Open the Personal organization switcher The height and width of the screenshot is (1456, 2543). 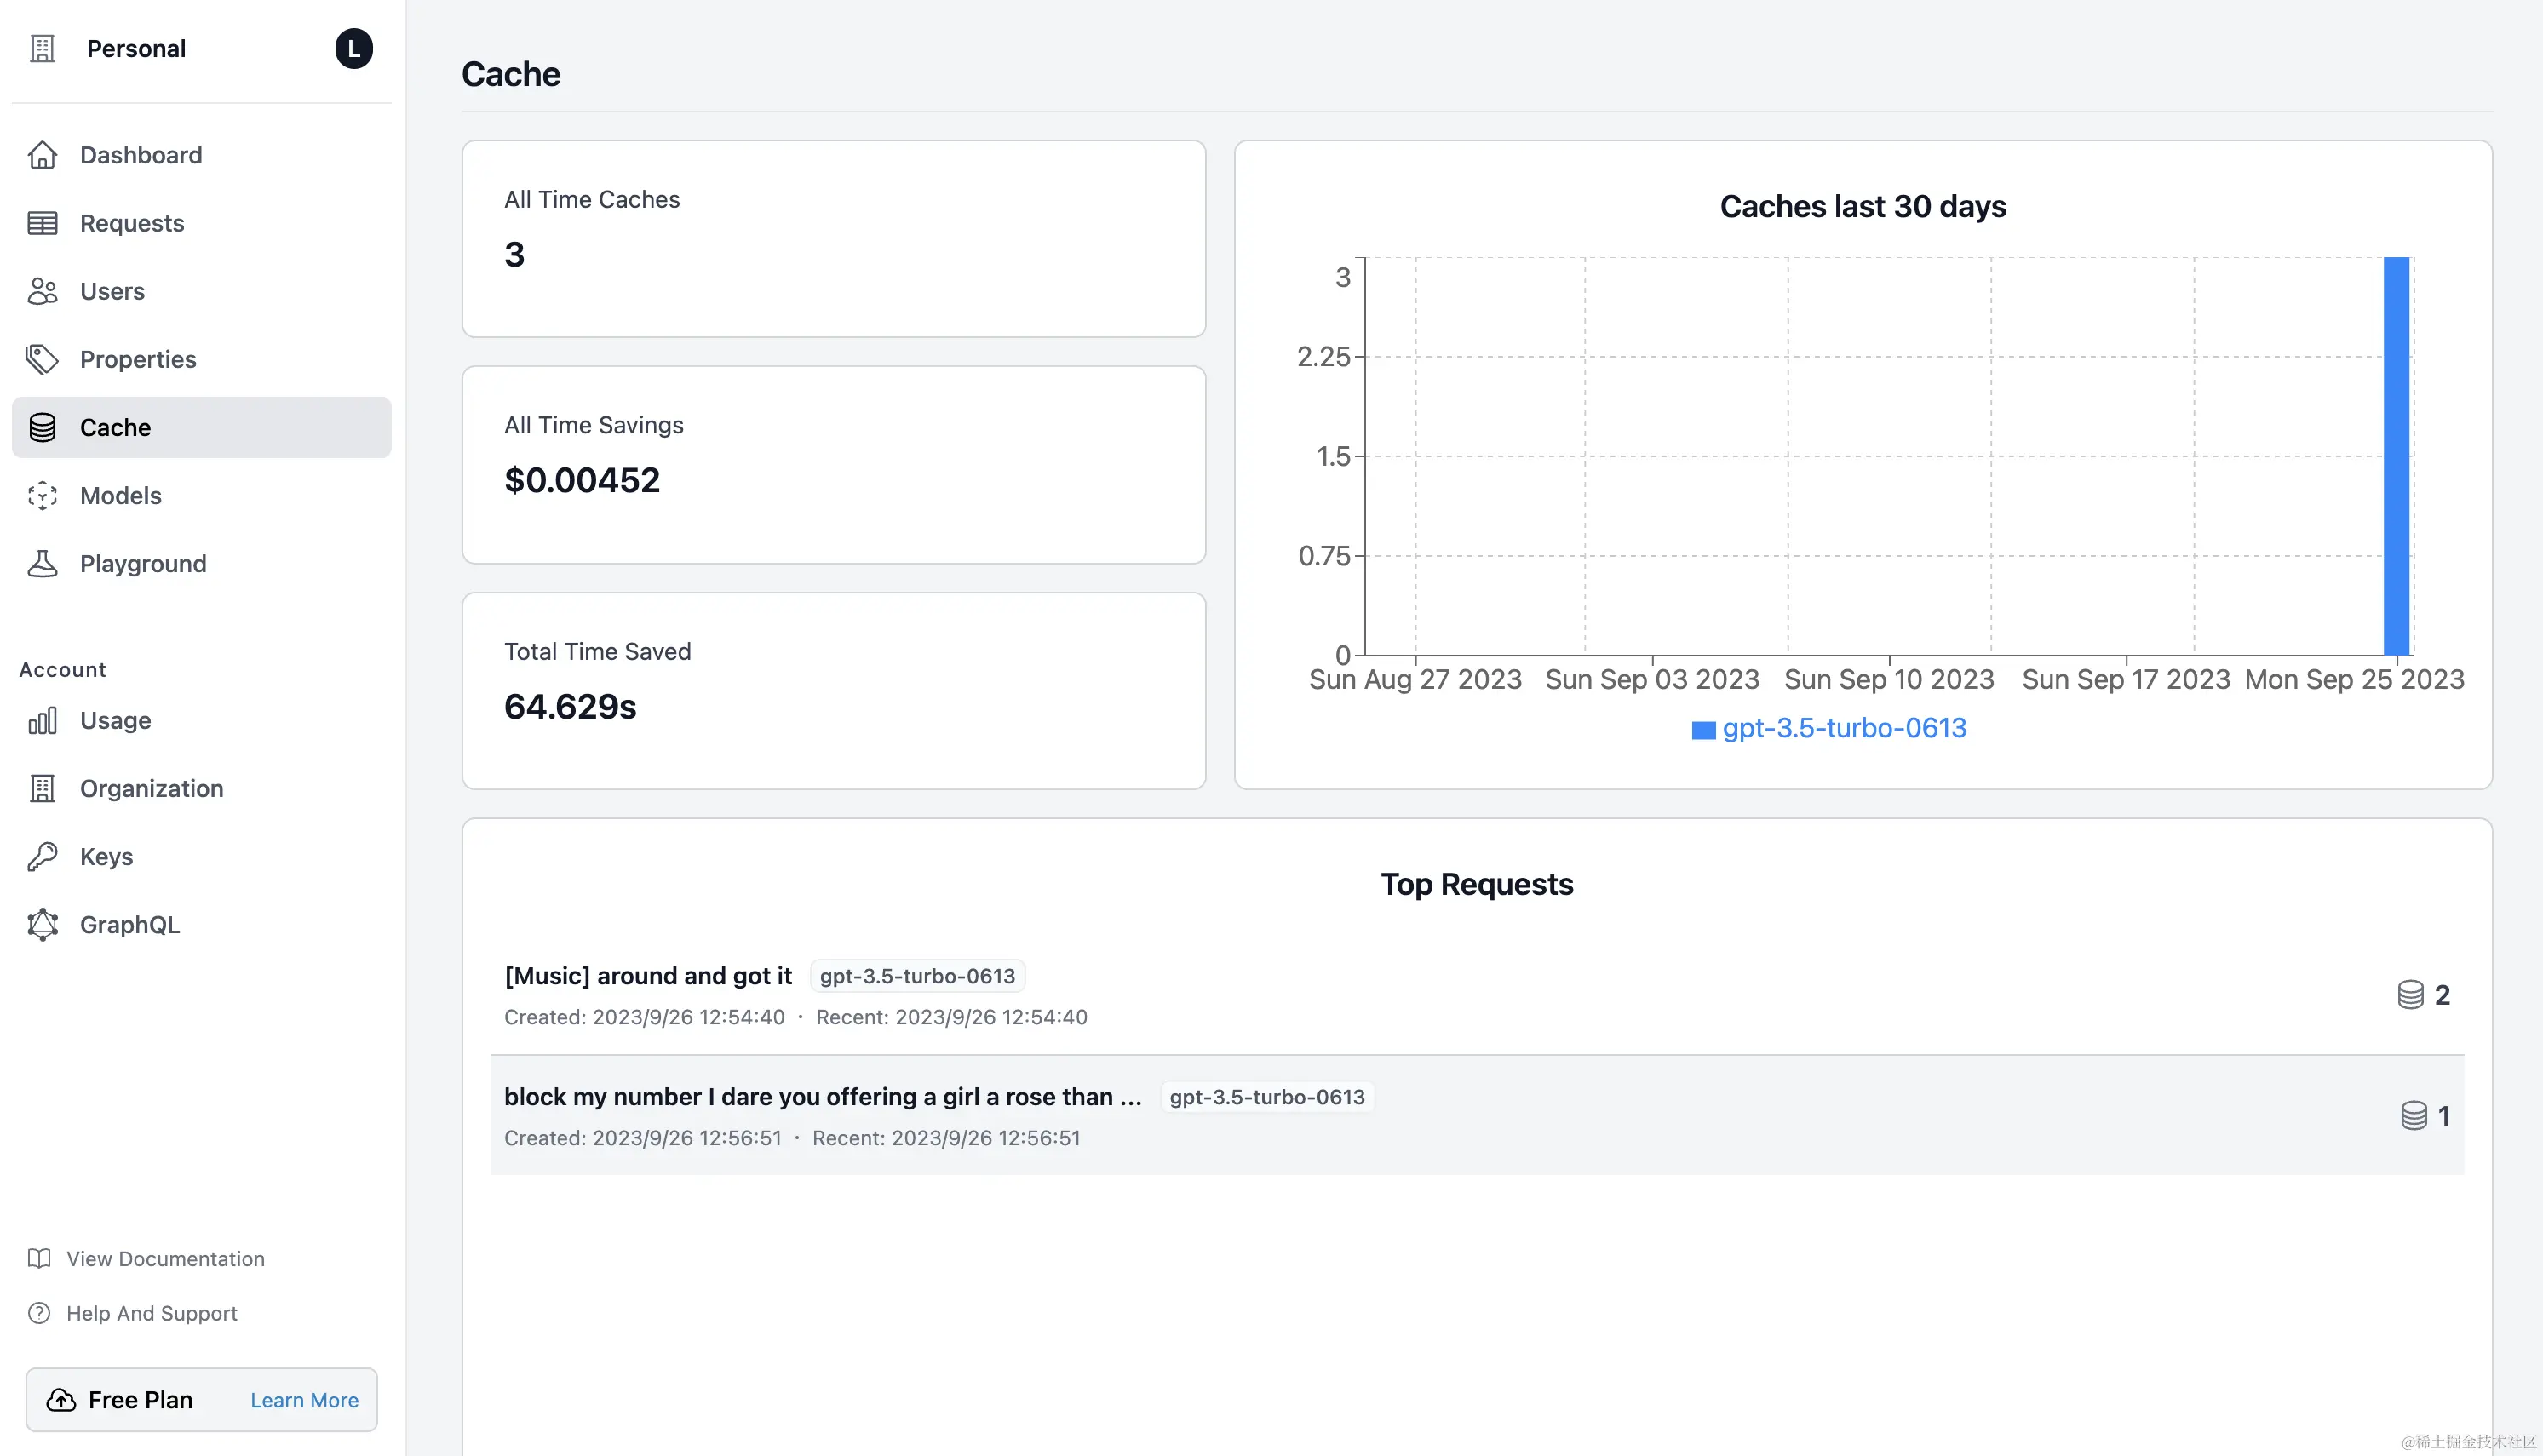click(136, 49)
